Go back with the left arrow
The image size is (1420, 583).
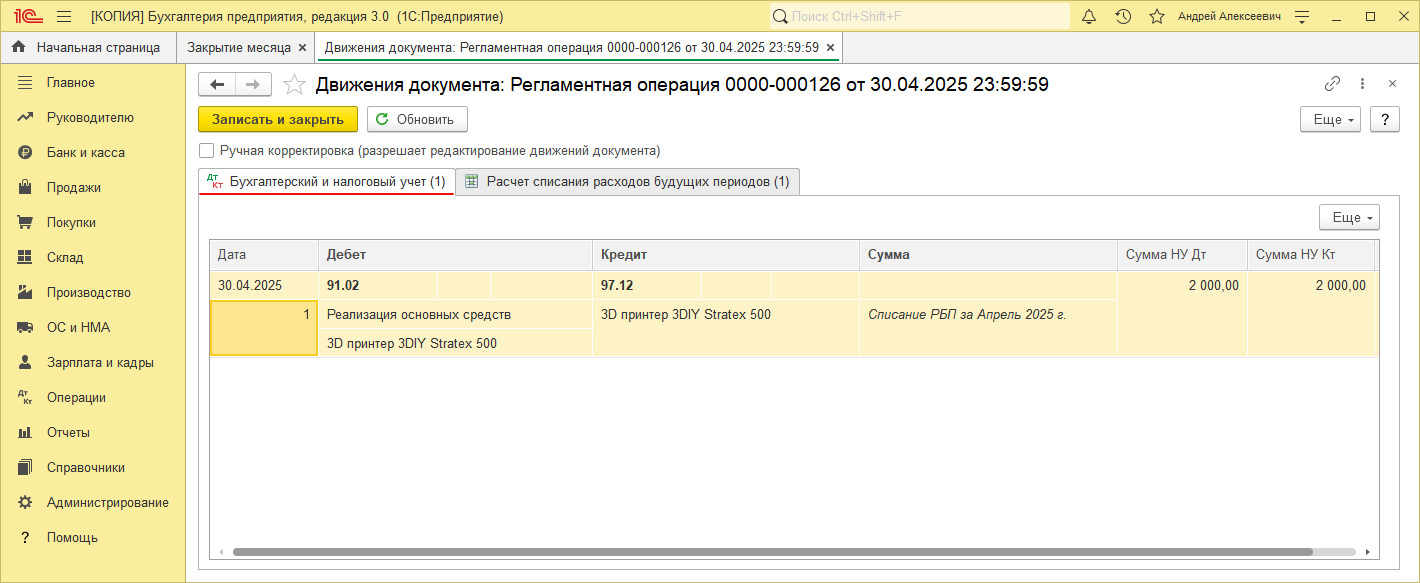coord(217,85)
